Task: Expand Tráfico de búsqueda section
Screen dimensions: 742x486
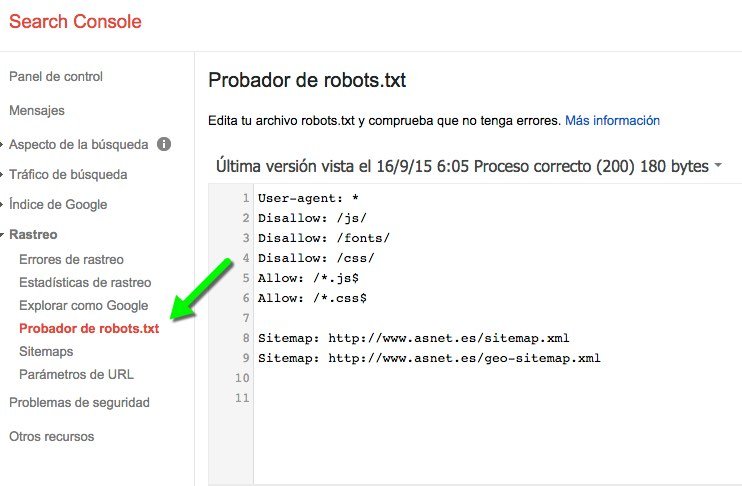Action: [x=68, y=175]
